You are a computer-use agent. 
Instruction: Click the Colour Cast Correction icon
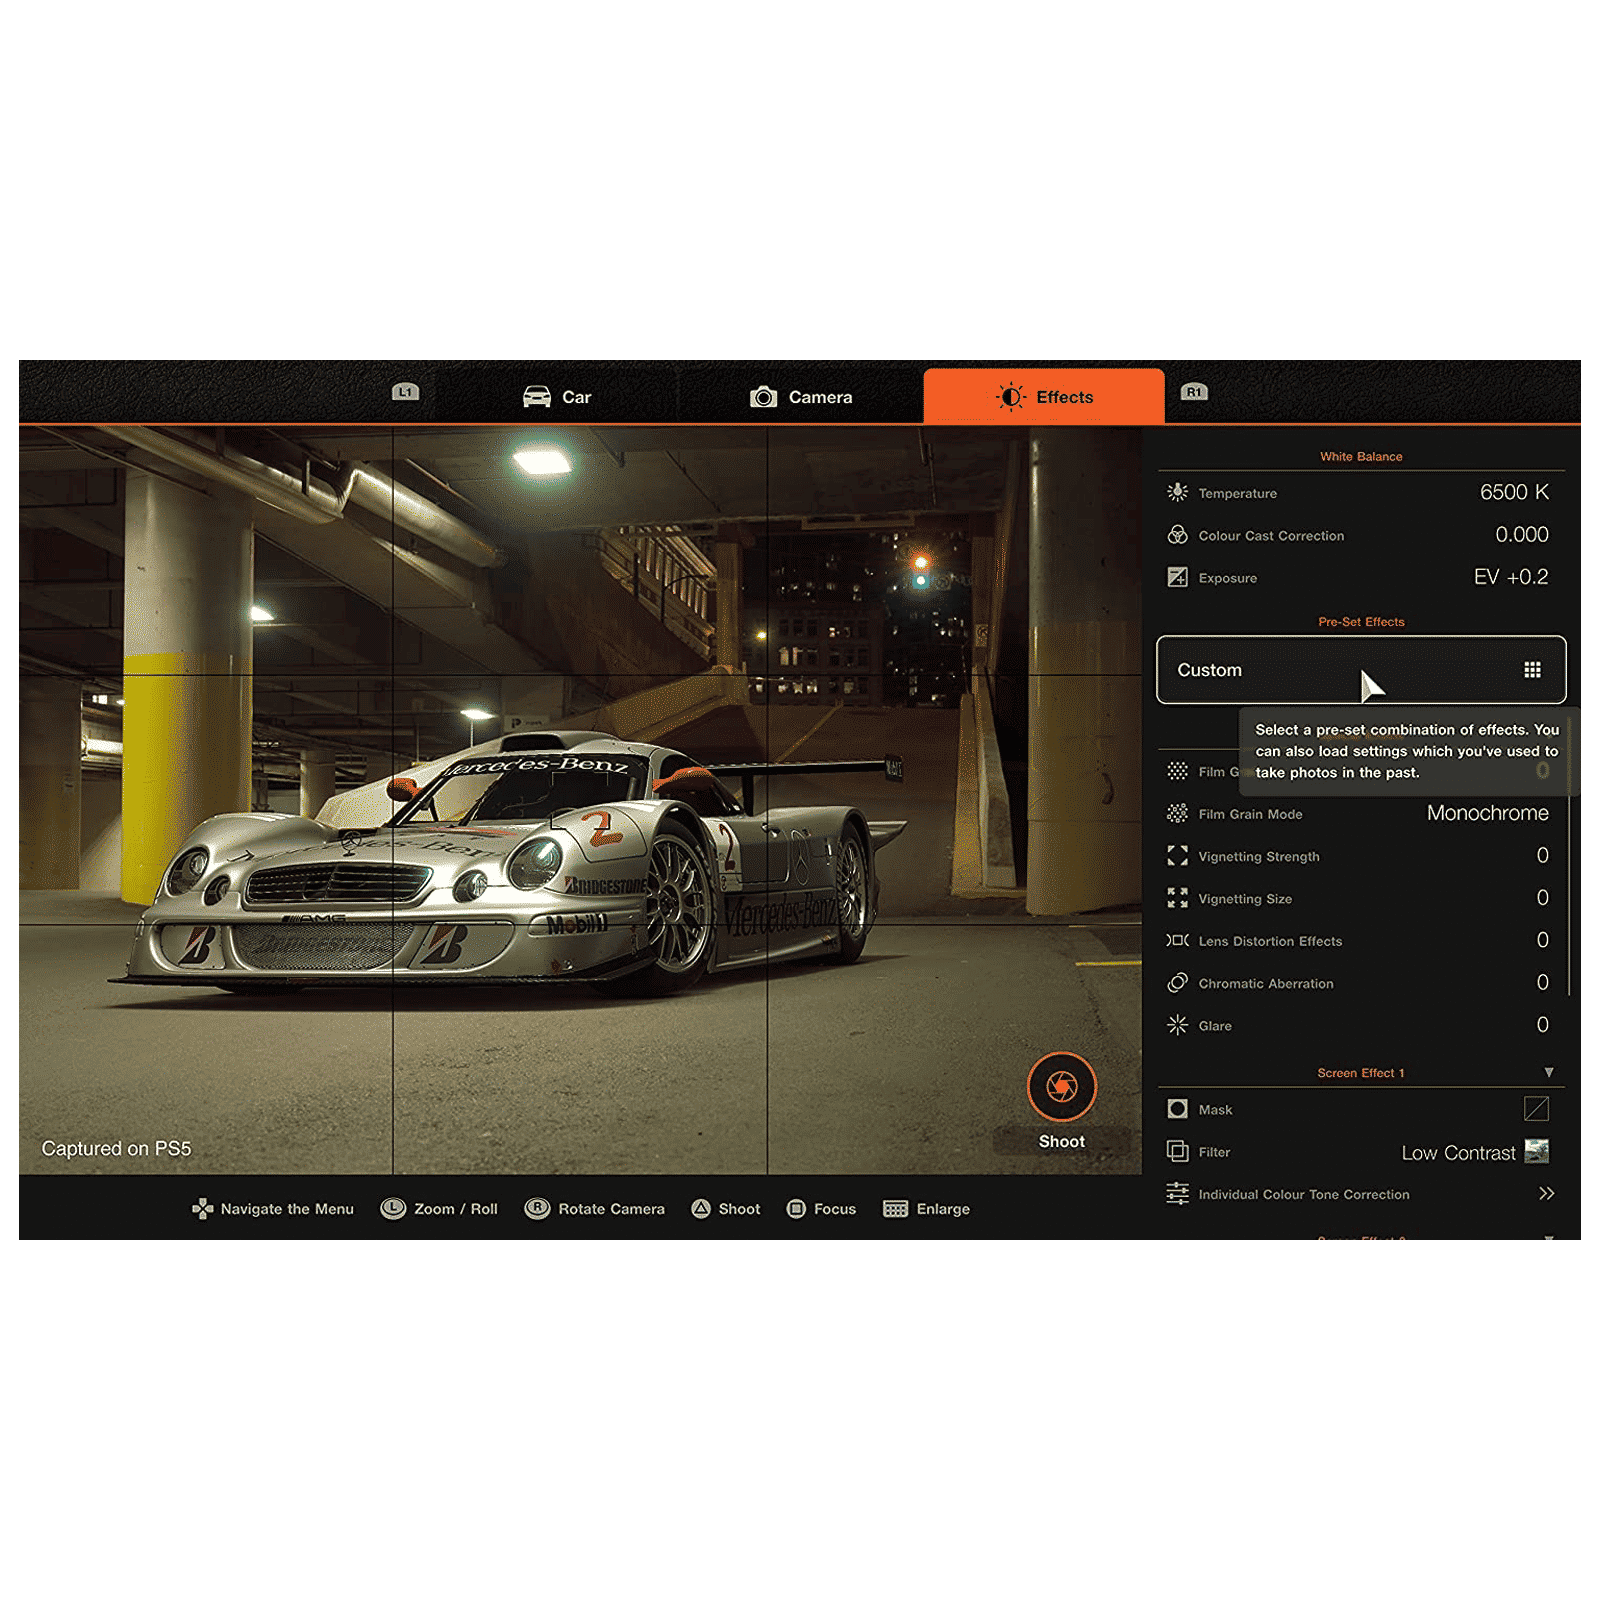coord(1177,535)
